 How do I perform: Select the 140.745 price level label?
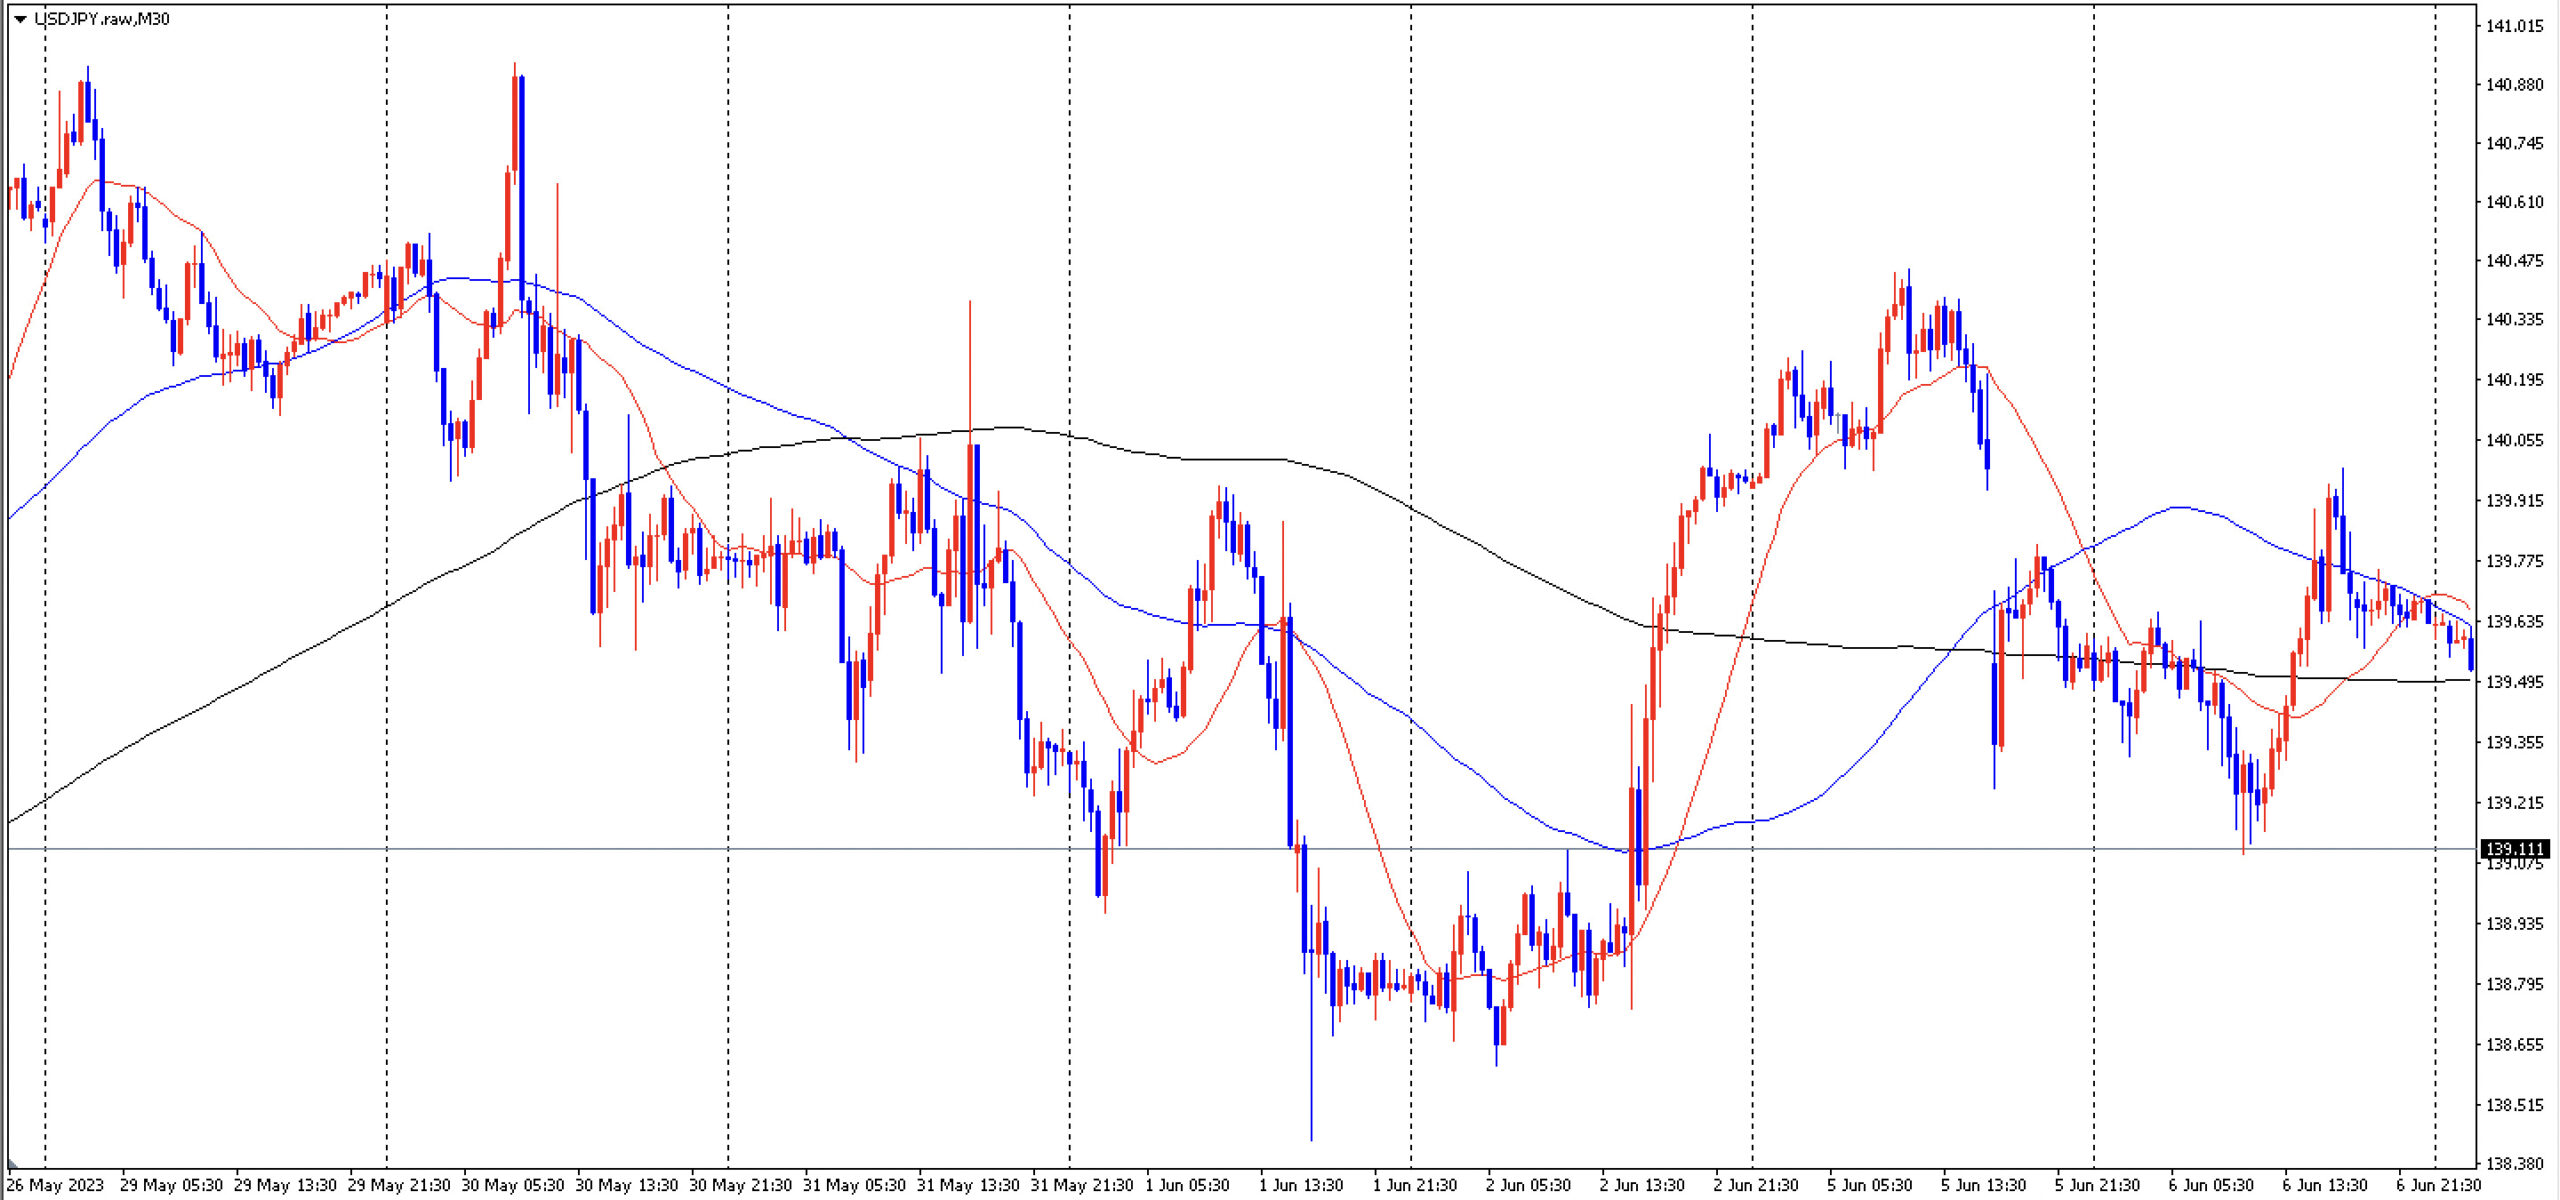click(x=2514, y=144)
